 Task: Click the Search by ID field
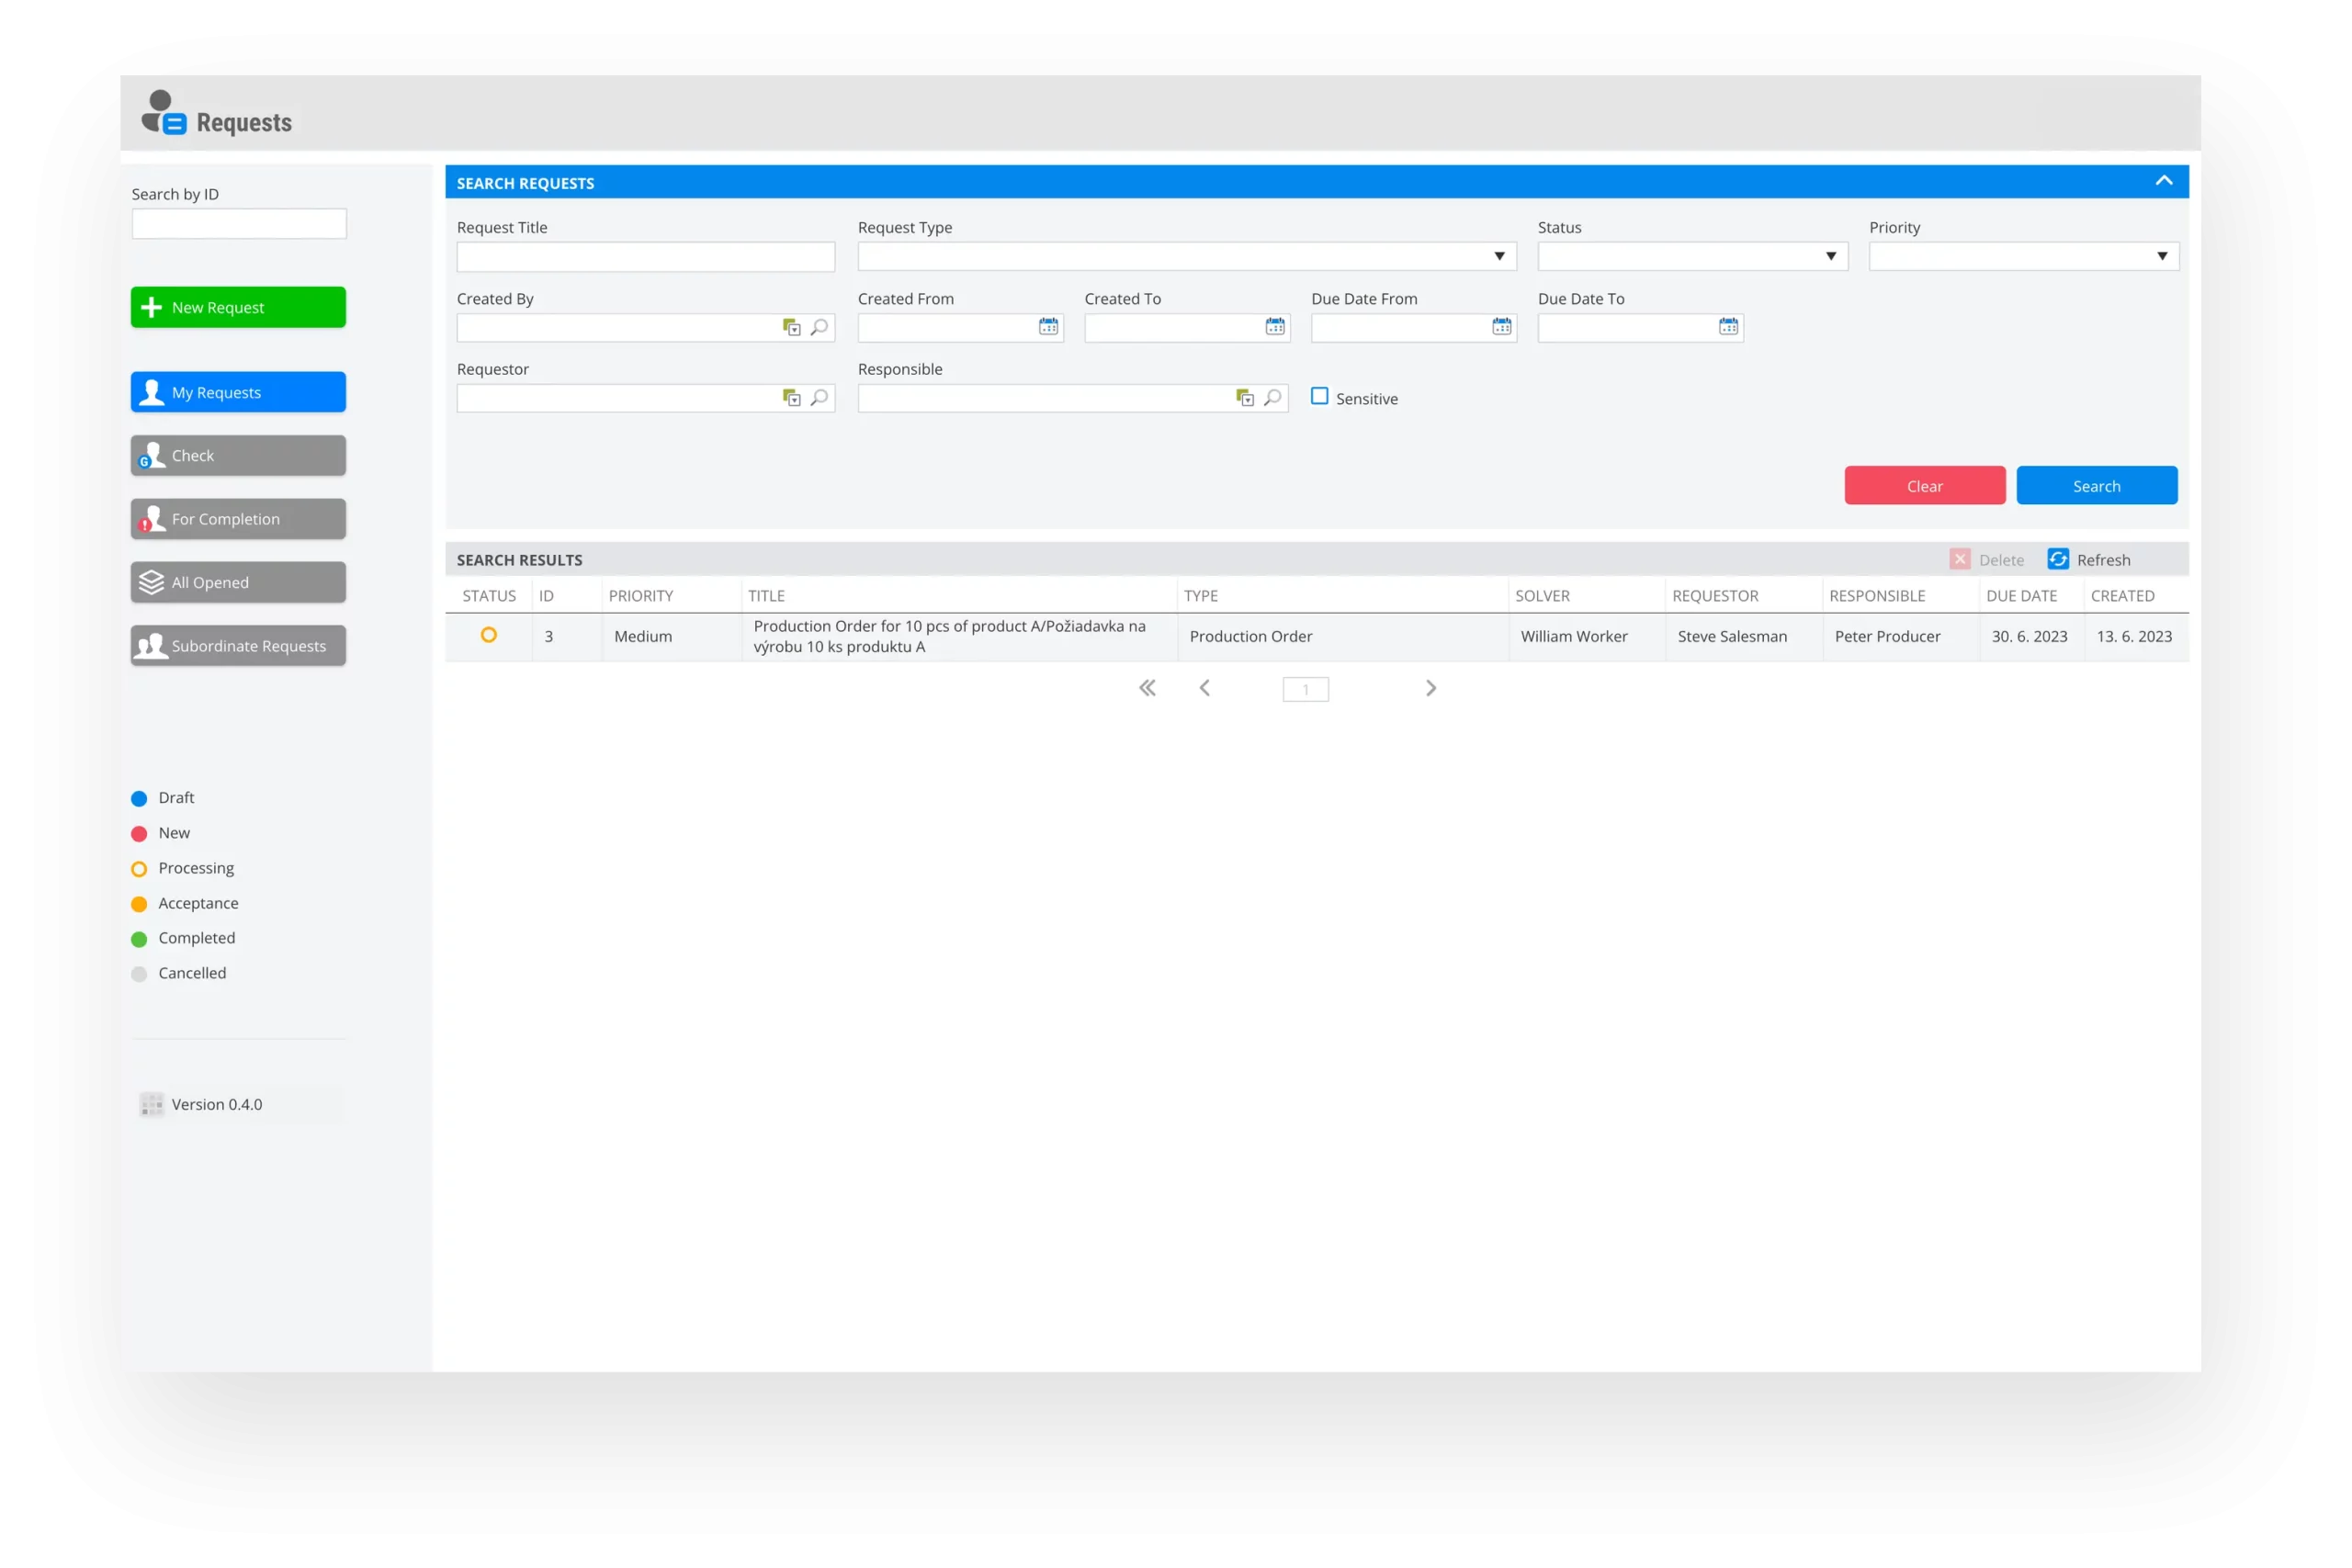(239, 224)
